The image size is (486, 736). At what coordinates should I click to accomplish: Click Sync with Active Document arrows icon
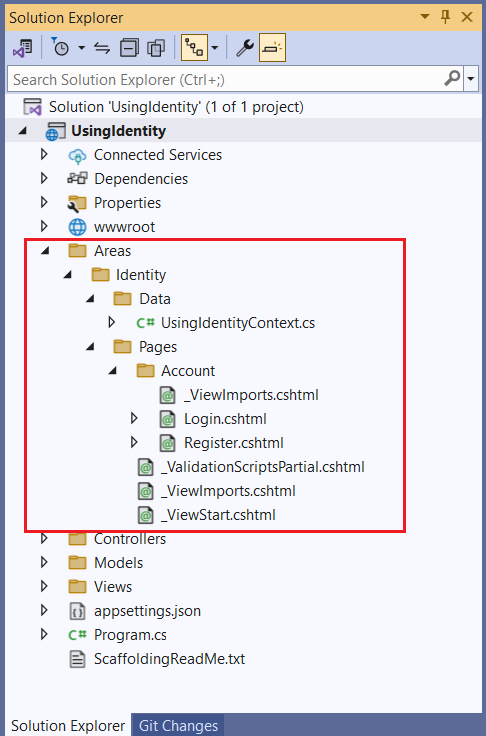[102, 48]
